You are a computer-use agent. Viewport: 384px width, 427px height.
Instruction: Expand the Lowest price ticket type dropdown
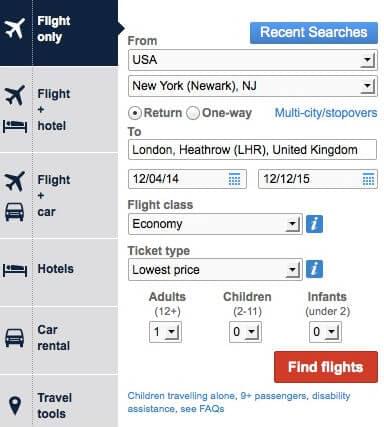215,270
